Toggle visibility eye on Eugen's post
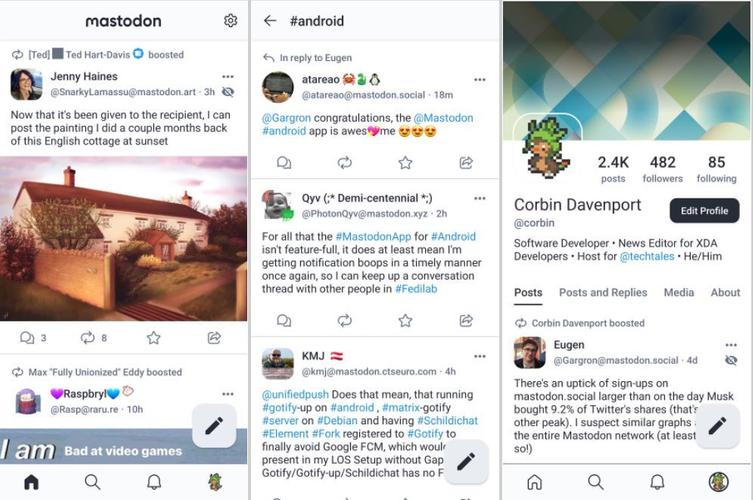This screenshot has width=753, height=500. [731, 360]
